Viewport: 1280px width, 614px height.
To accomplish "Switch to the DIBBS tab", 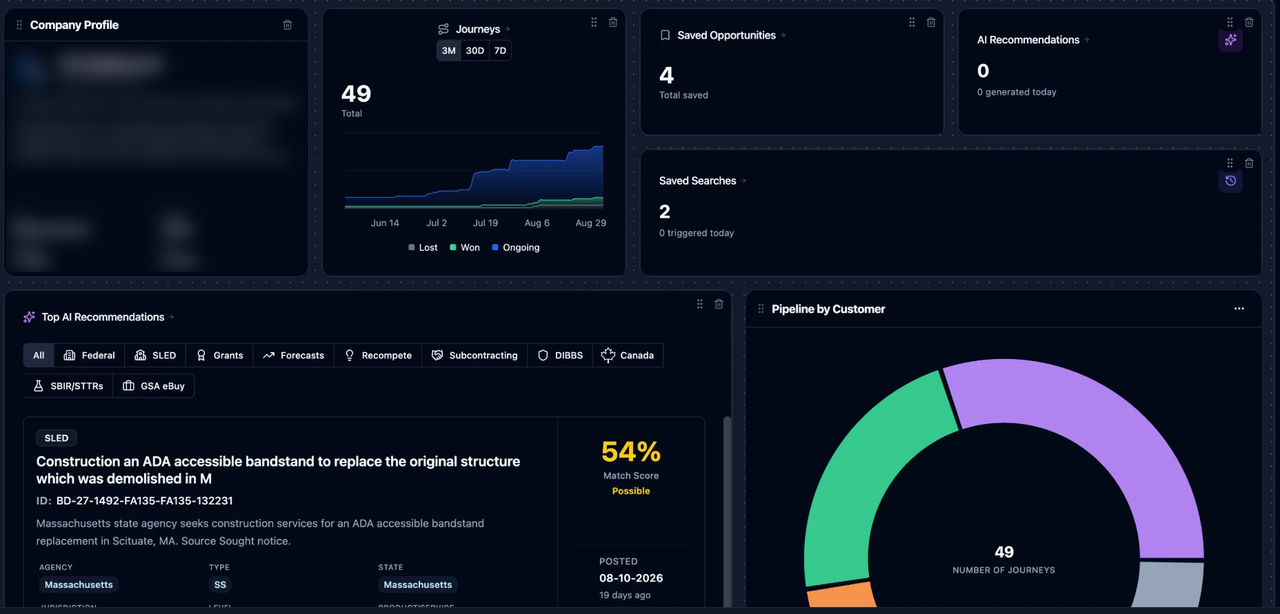I will [x=560, y=355].
